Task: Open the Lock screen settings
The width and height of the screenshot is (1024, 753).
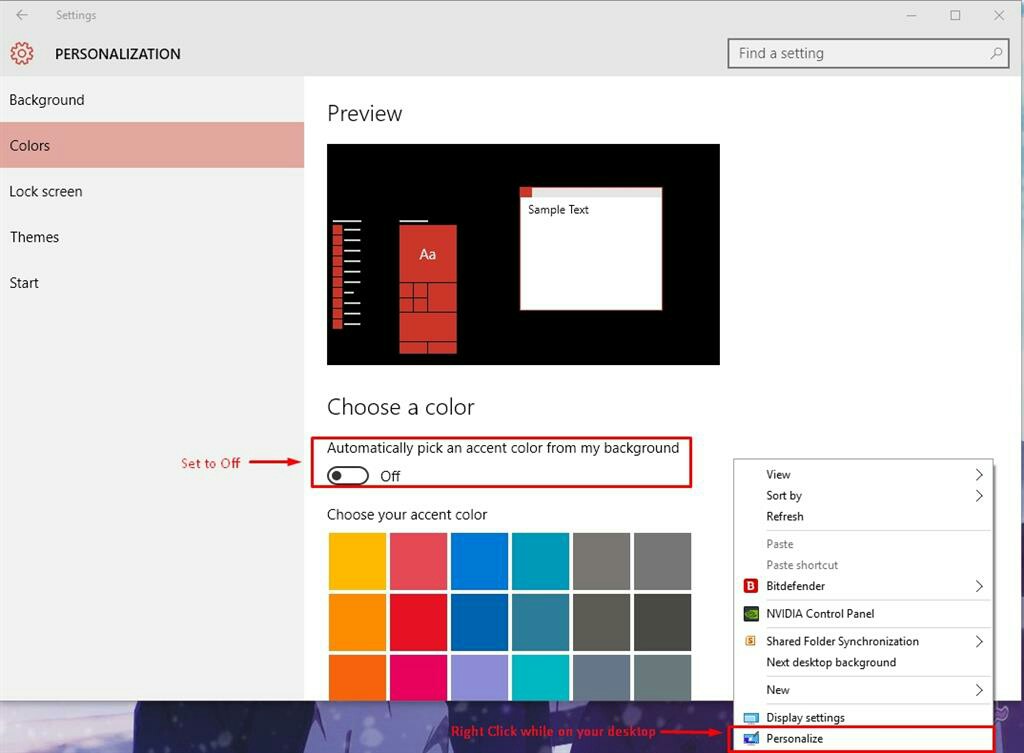Action: pos(46,191)
